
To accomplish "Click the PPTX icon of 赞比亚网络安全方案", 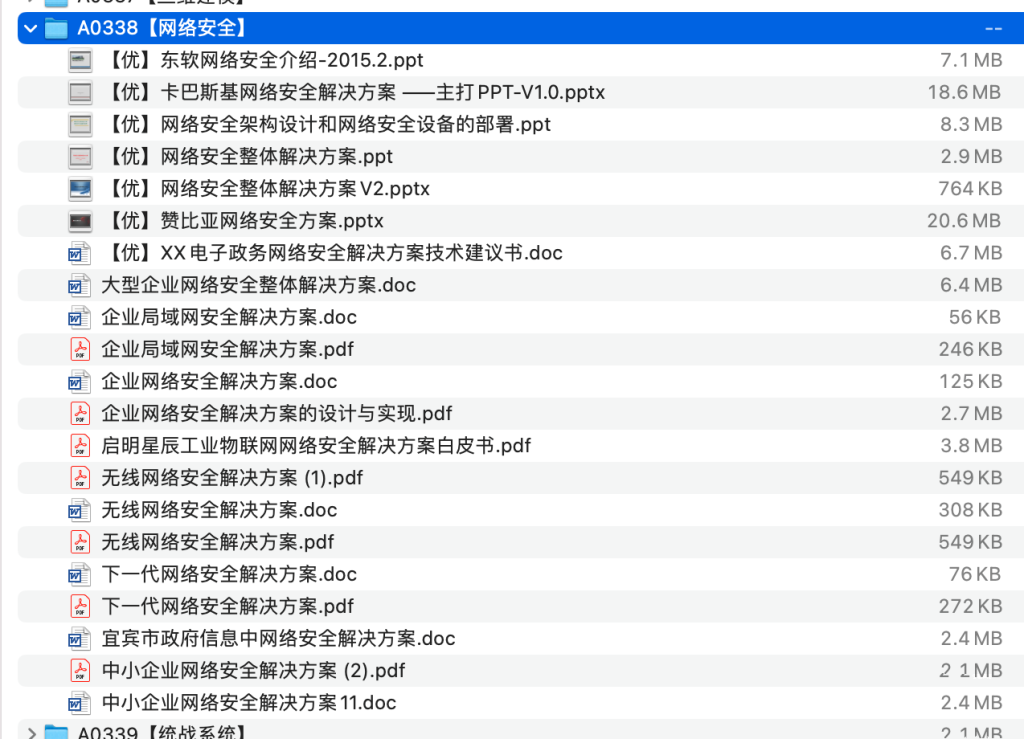I will click(x=79, y=220).
